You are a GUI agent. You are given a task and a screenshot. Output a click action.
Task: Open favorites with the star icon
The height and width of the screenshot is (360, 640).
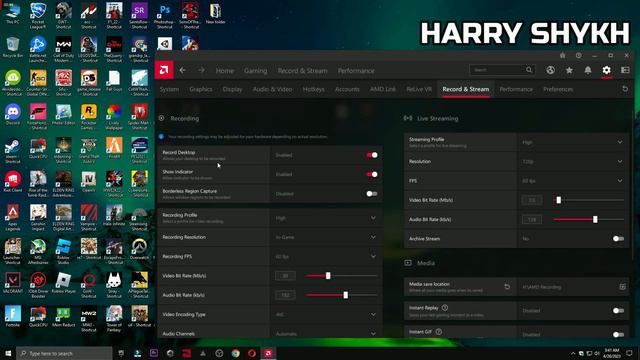click(x=569, y=70)
